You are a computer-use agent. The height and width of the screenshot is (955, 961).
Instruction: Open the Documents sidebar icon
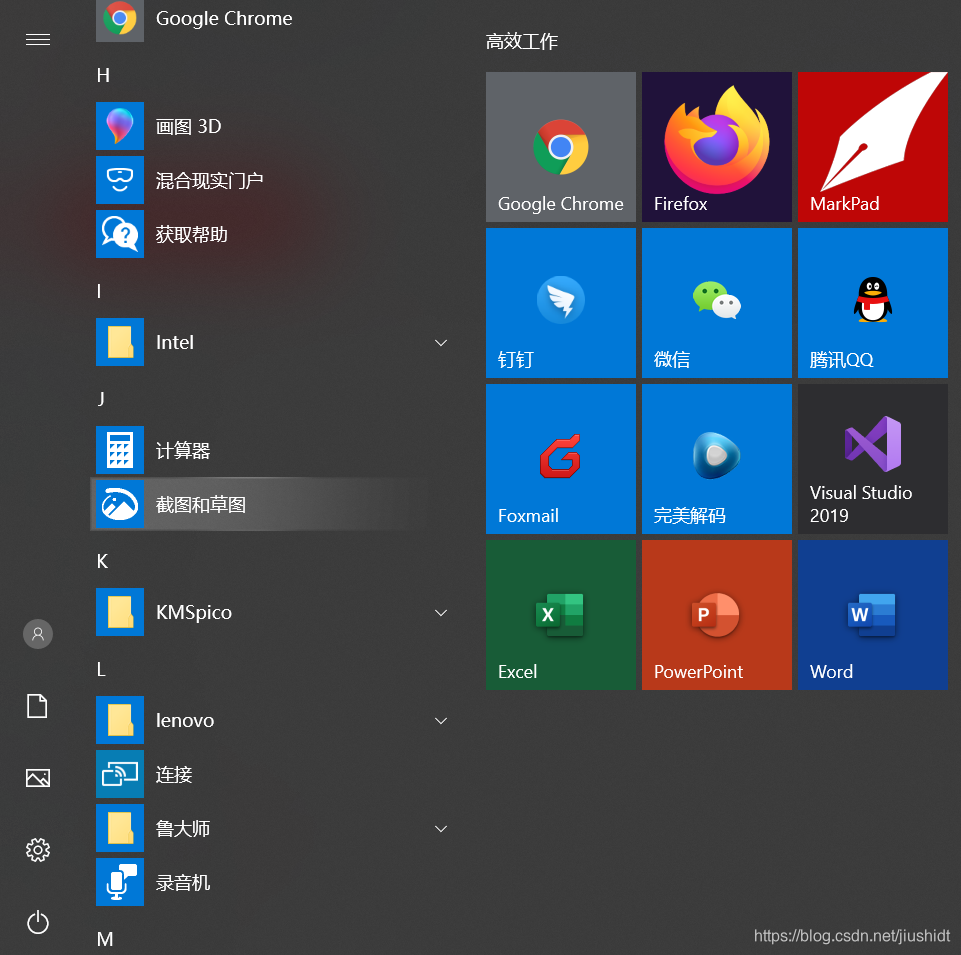click(37, 706)
